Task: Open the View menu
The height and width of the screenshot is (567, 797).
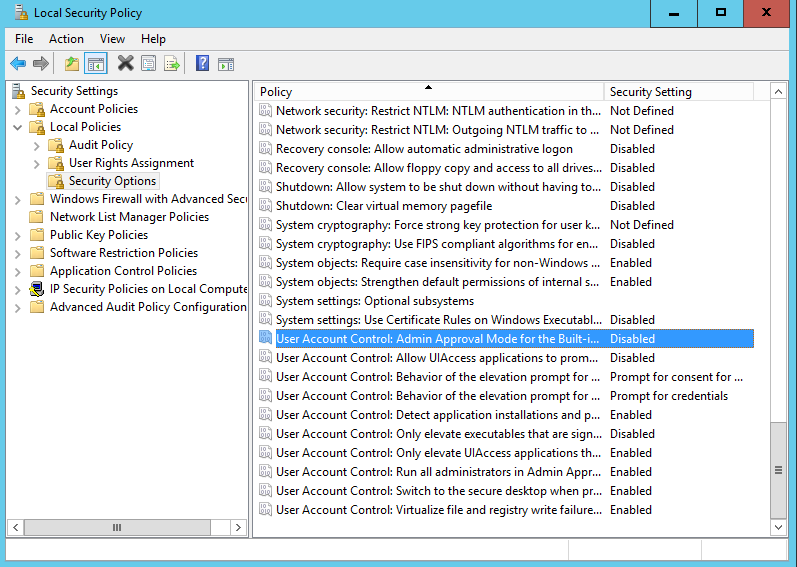Action: point(112,39)
